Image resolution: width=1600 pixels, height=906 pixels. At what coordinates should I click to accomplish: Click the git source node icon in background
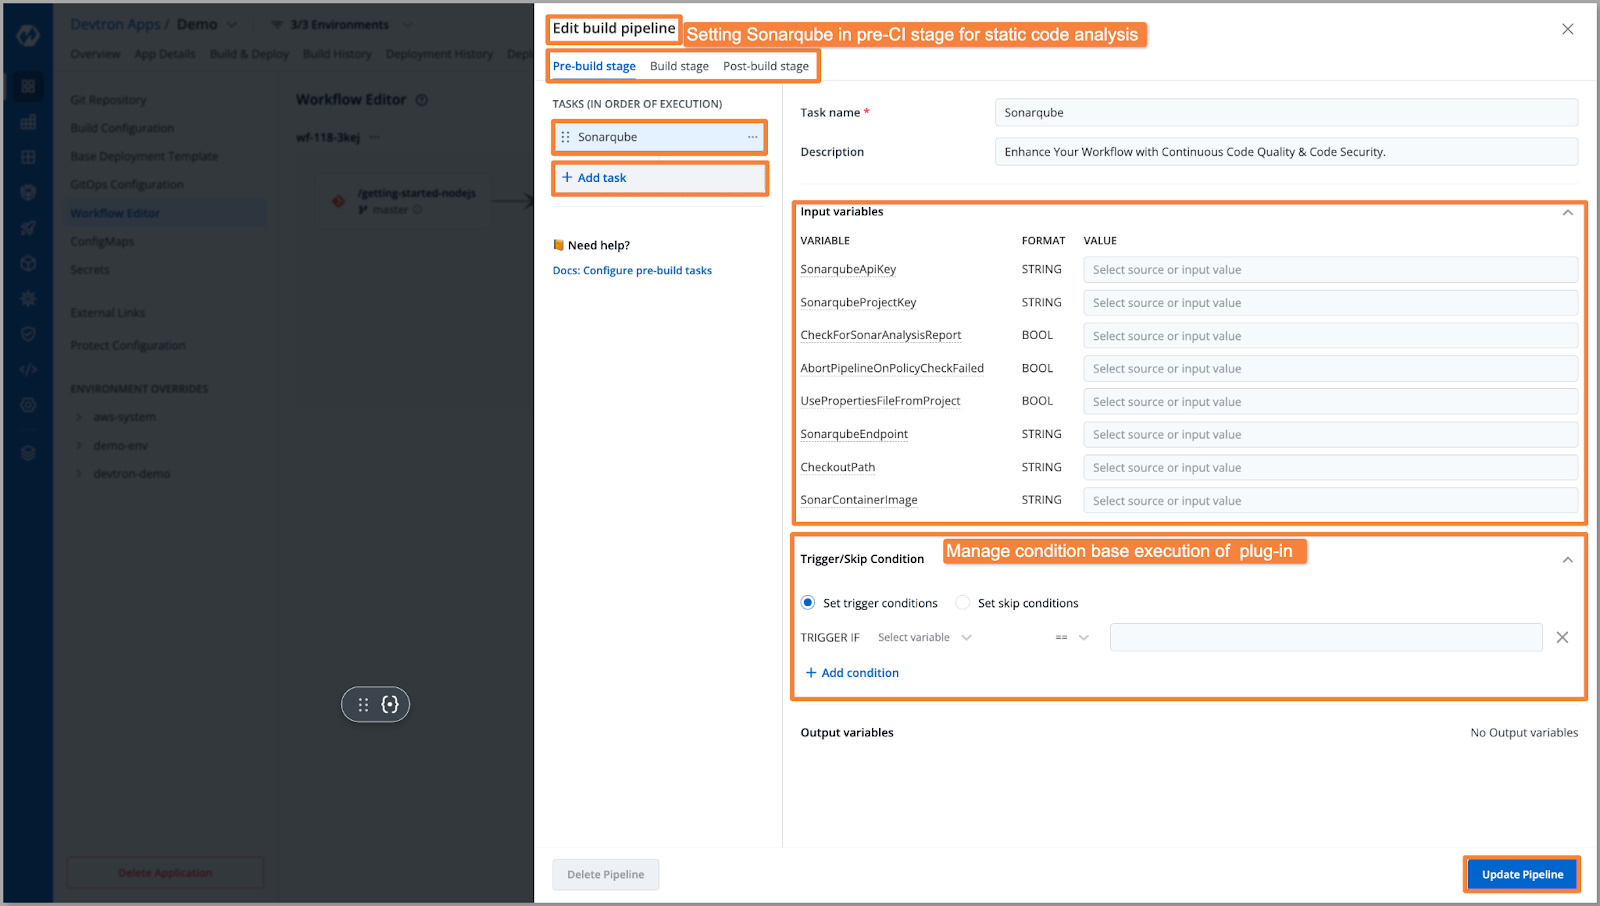click(338, 201)
